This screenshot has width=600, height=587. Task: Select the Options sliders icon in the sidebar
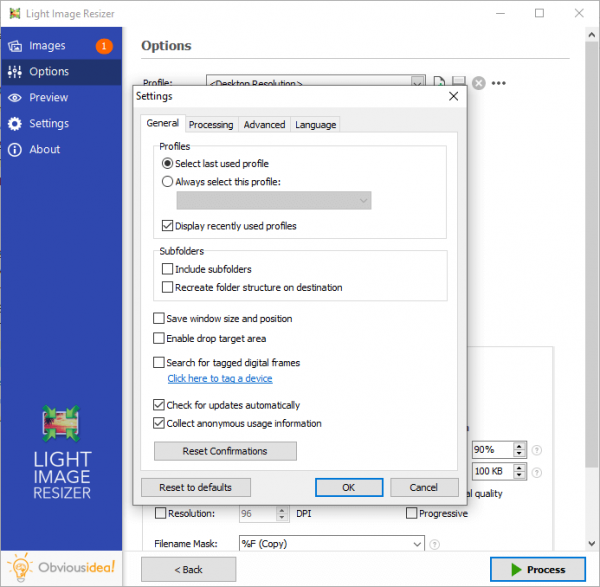tap(15, 72)
